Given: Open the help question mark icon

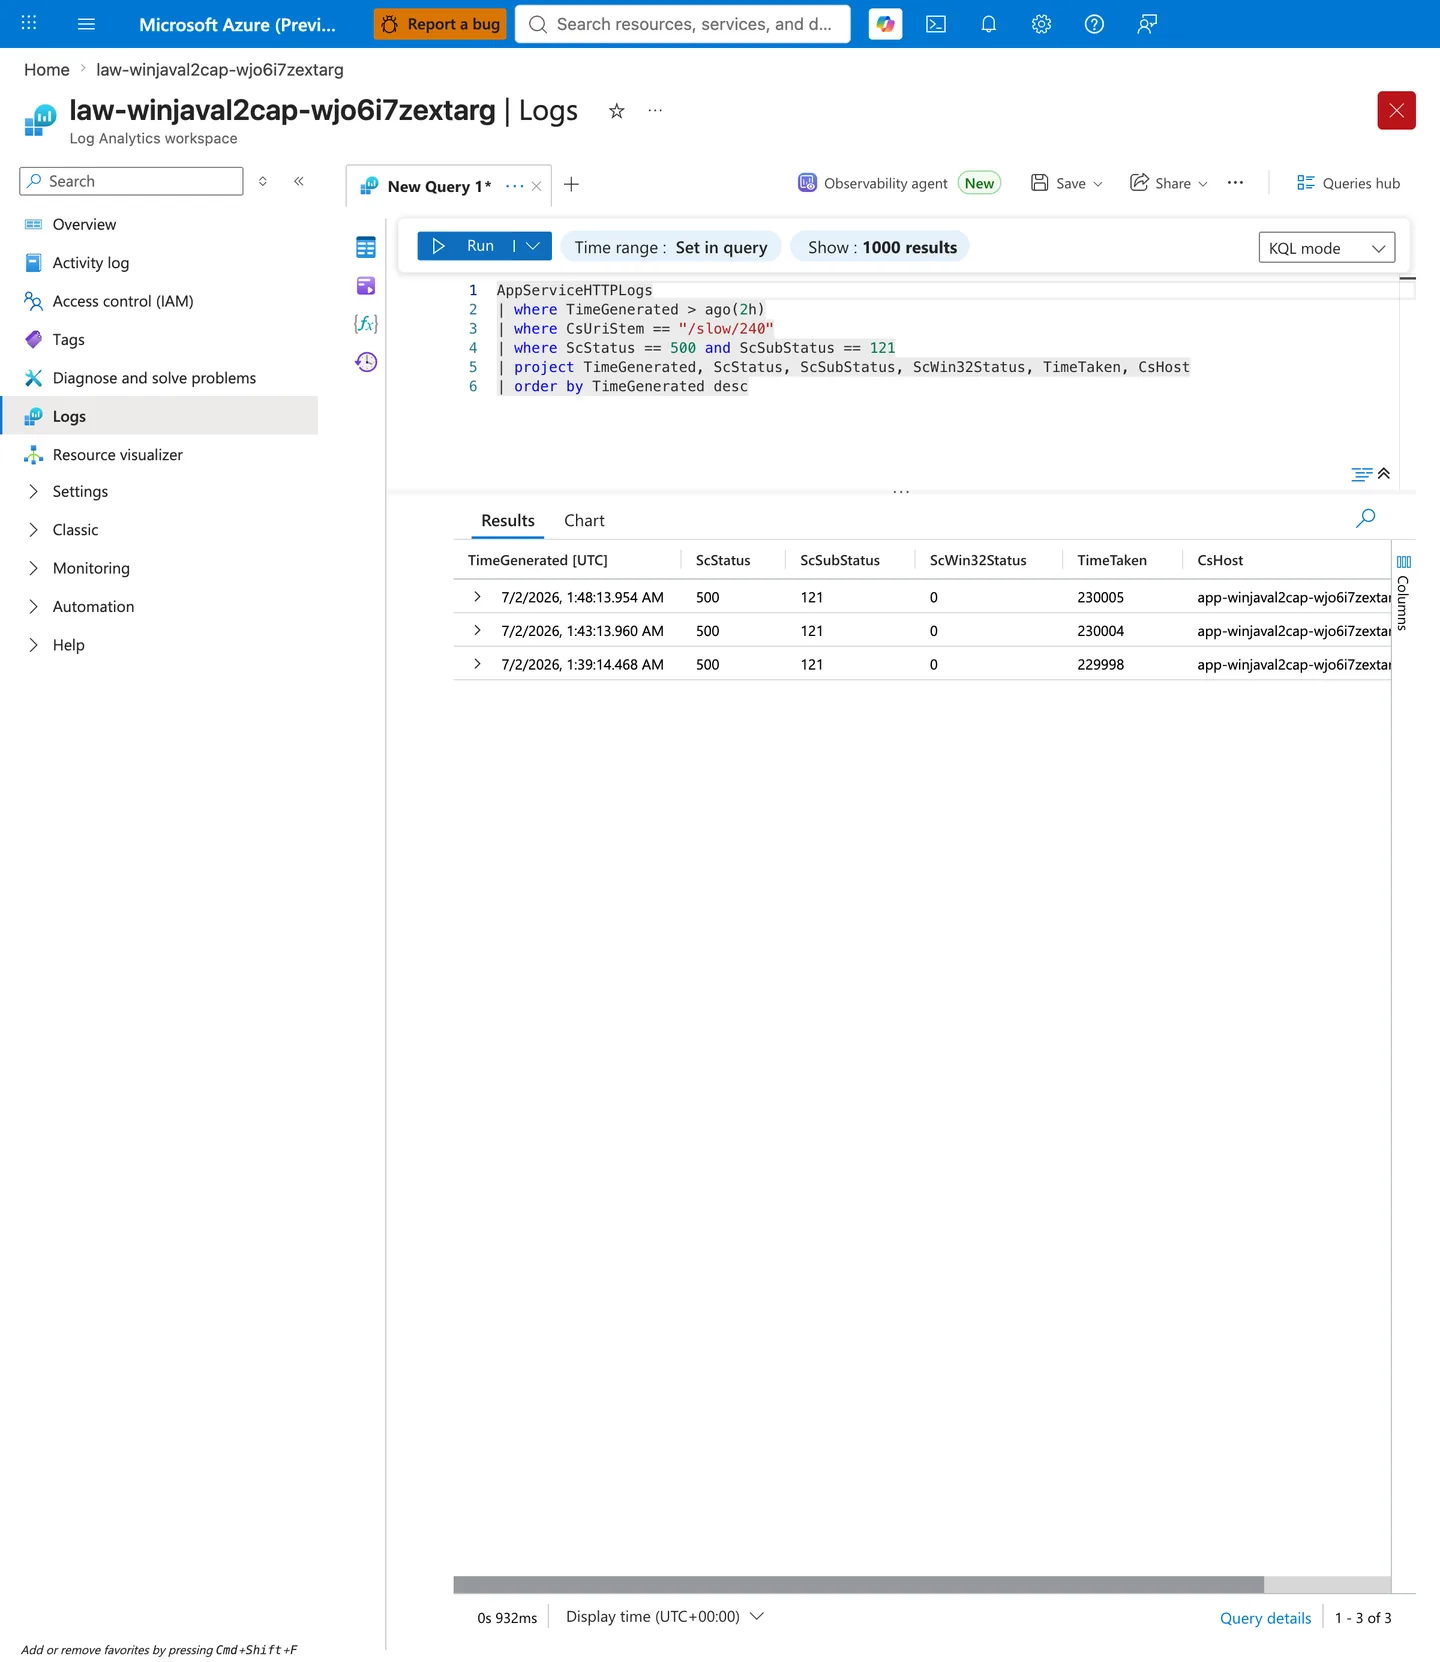Looking at the screenshot, I should pos(1094,24).
